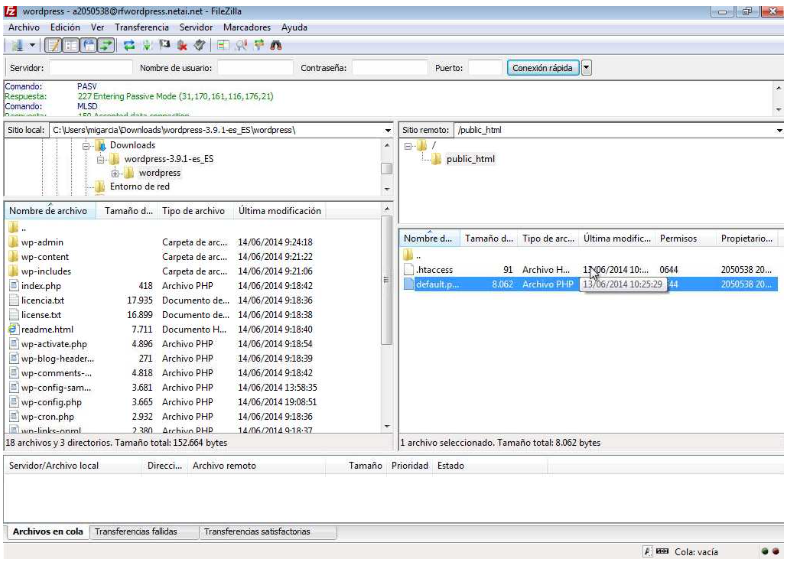Select public_html in the remote tree
The width and height of the screenshot is (792, 569).
click(x=470, y=159)
